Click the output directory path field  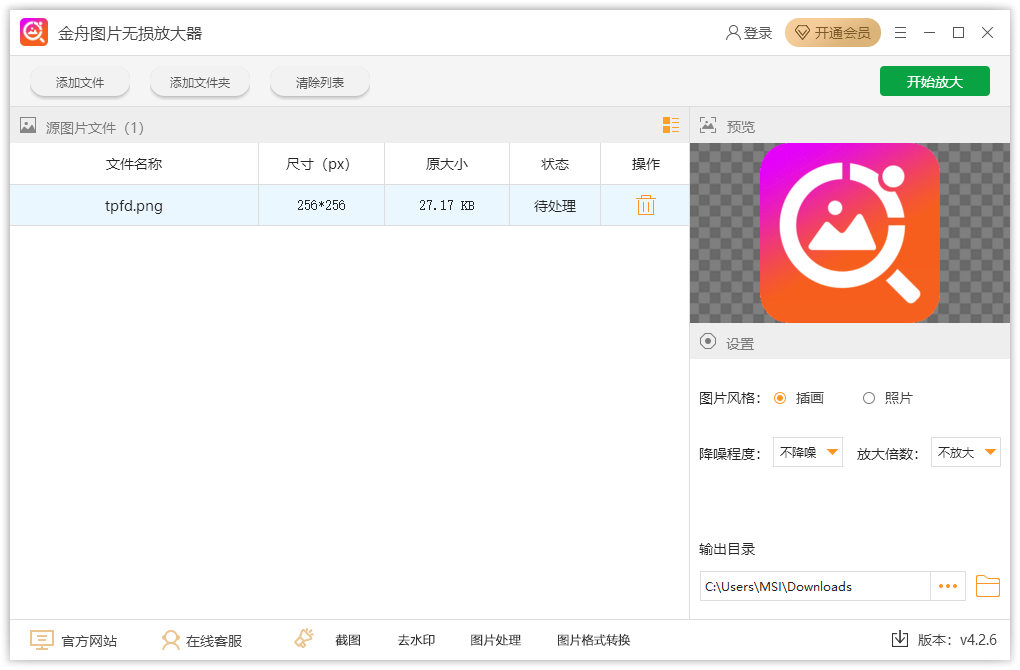[810, 586]
